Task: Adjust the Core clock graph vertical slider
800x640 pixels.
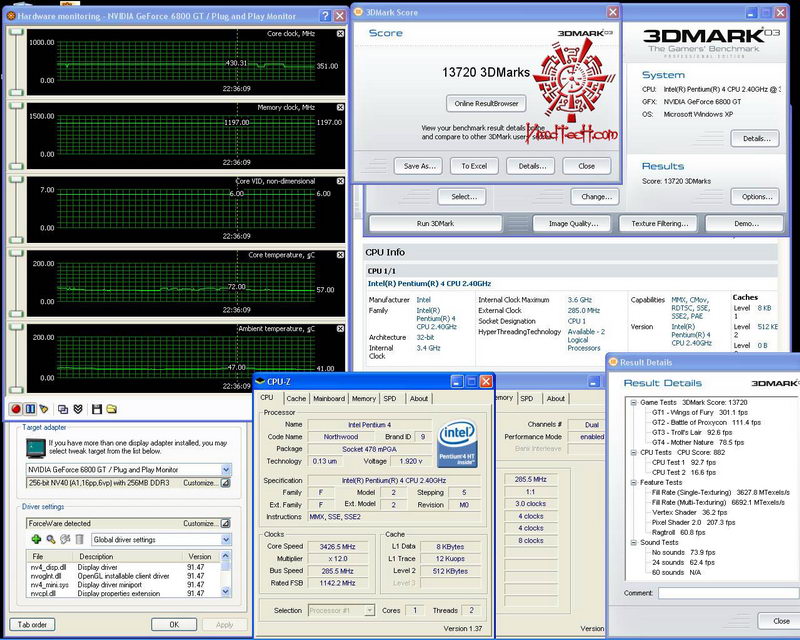Action: 17,62
